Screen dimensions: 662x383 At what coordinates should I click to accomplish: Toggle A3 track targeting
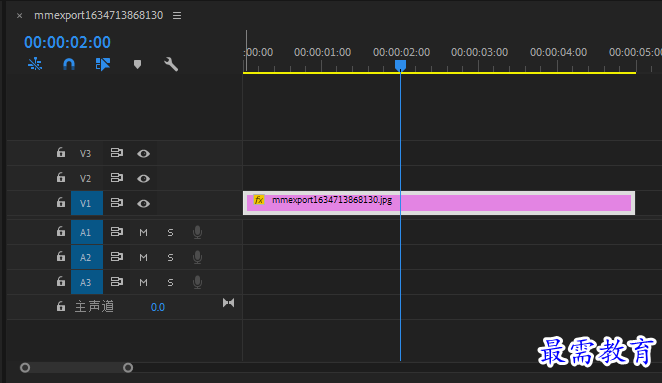click(87, 282)
